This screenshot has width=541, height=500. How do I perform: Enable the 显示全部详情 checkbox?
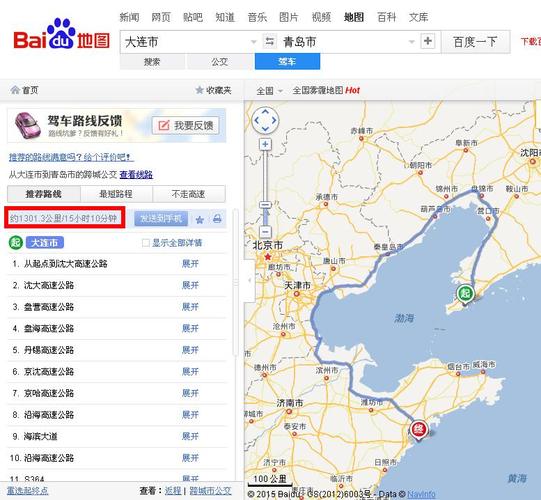click(146, 243)
